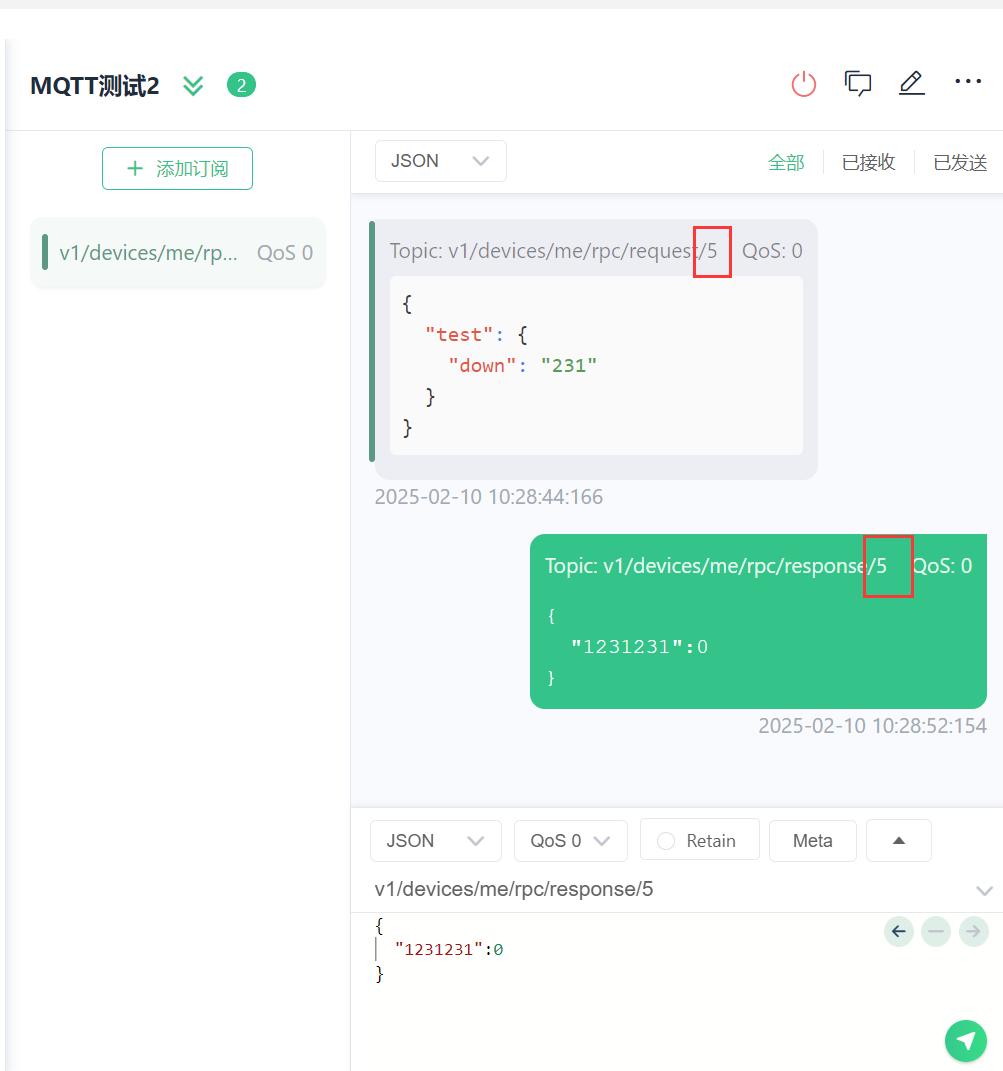Viewport: 1003px width, 1071px height.
Task: Click the pencil edit connection icon
Action: click(x=911, y=84)
